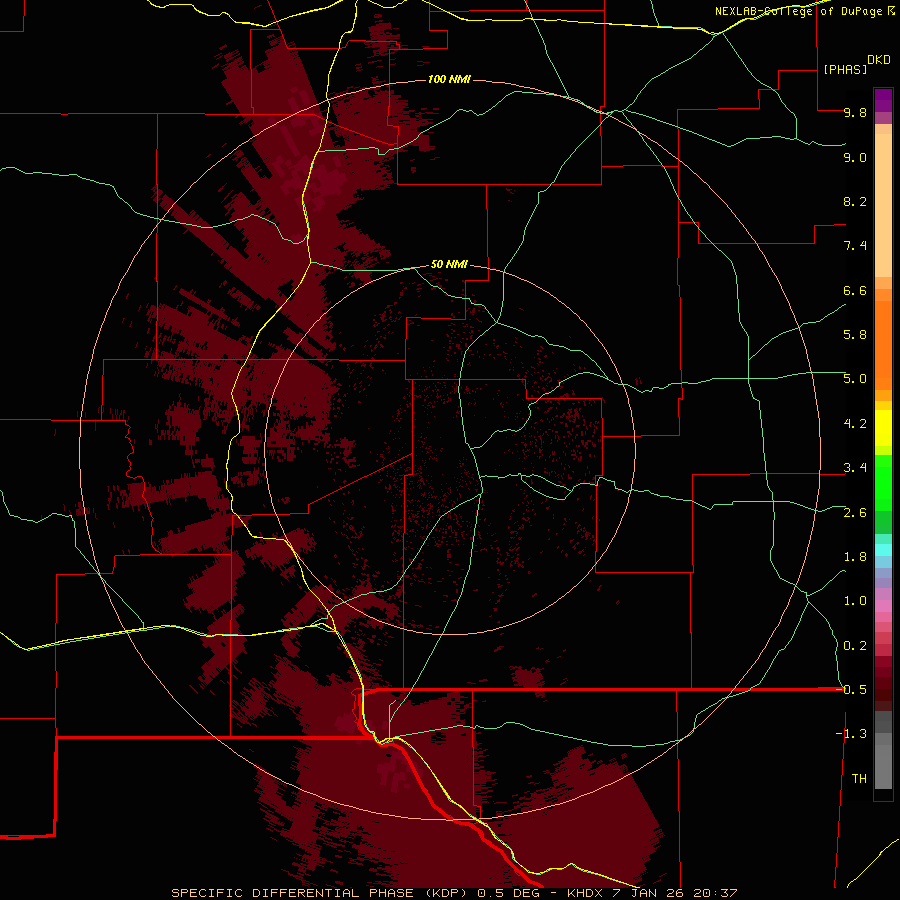
Task: Click the [PHAS] unit label
Action: pyautogui.click(x=845, y=70)
